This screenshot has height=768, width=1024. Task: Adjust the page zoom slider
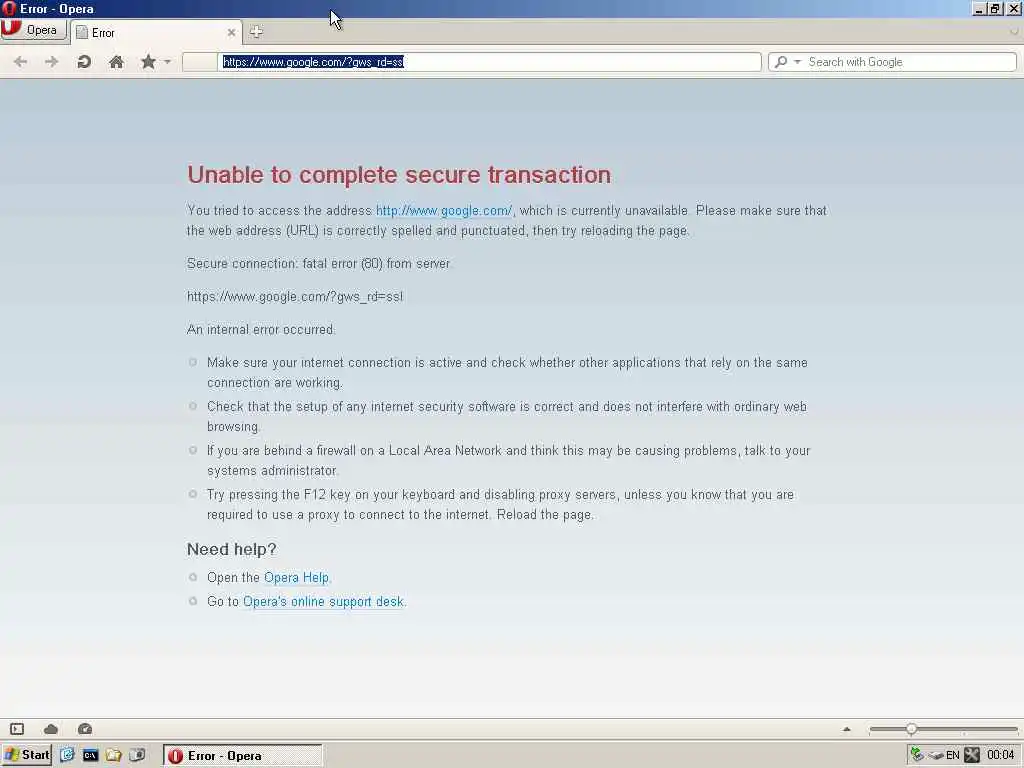943,729
